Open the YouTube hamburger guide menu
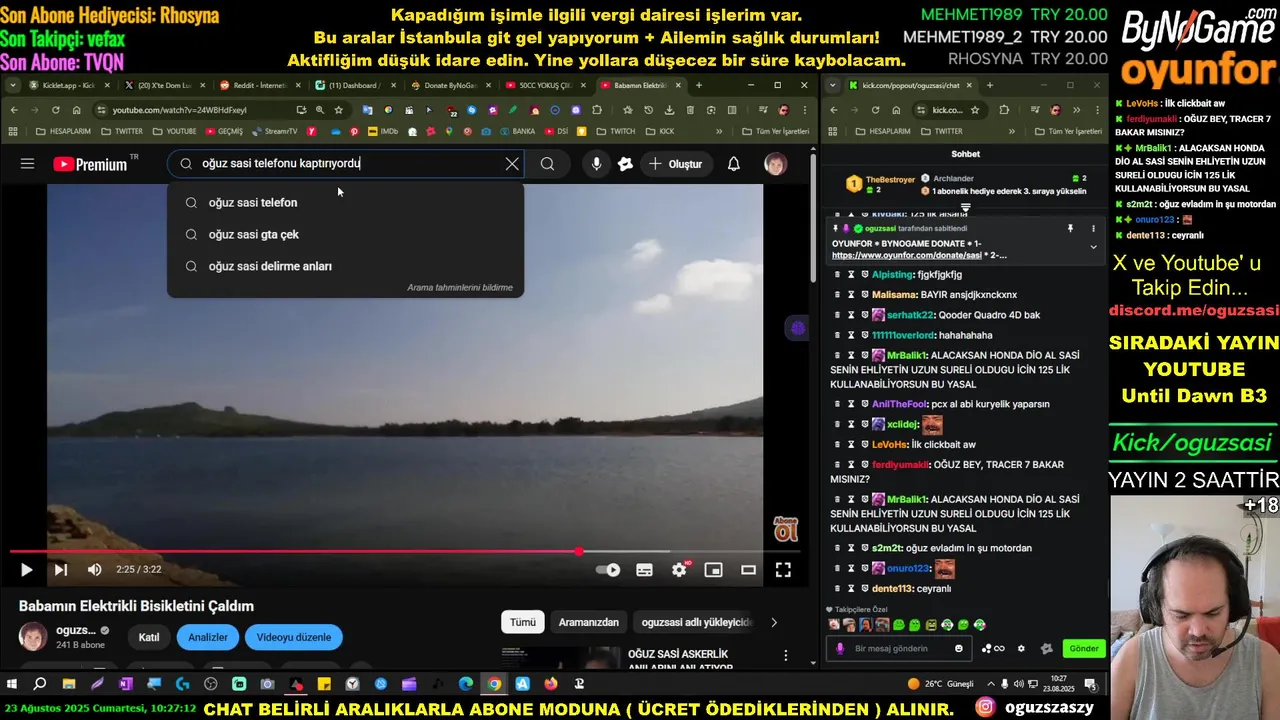 point(27,164)
